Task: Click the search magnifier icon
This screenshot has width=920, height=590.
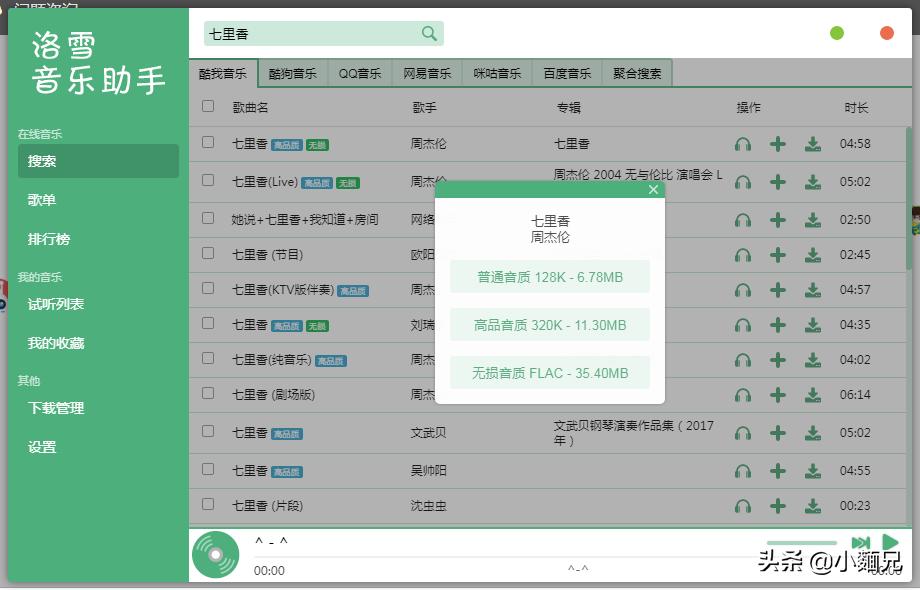Action: 429,33
